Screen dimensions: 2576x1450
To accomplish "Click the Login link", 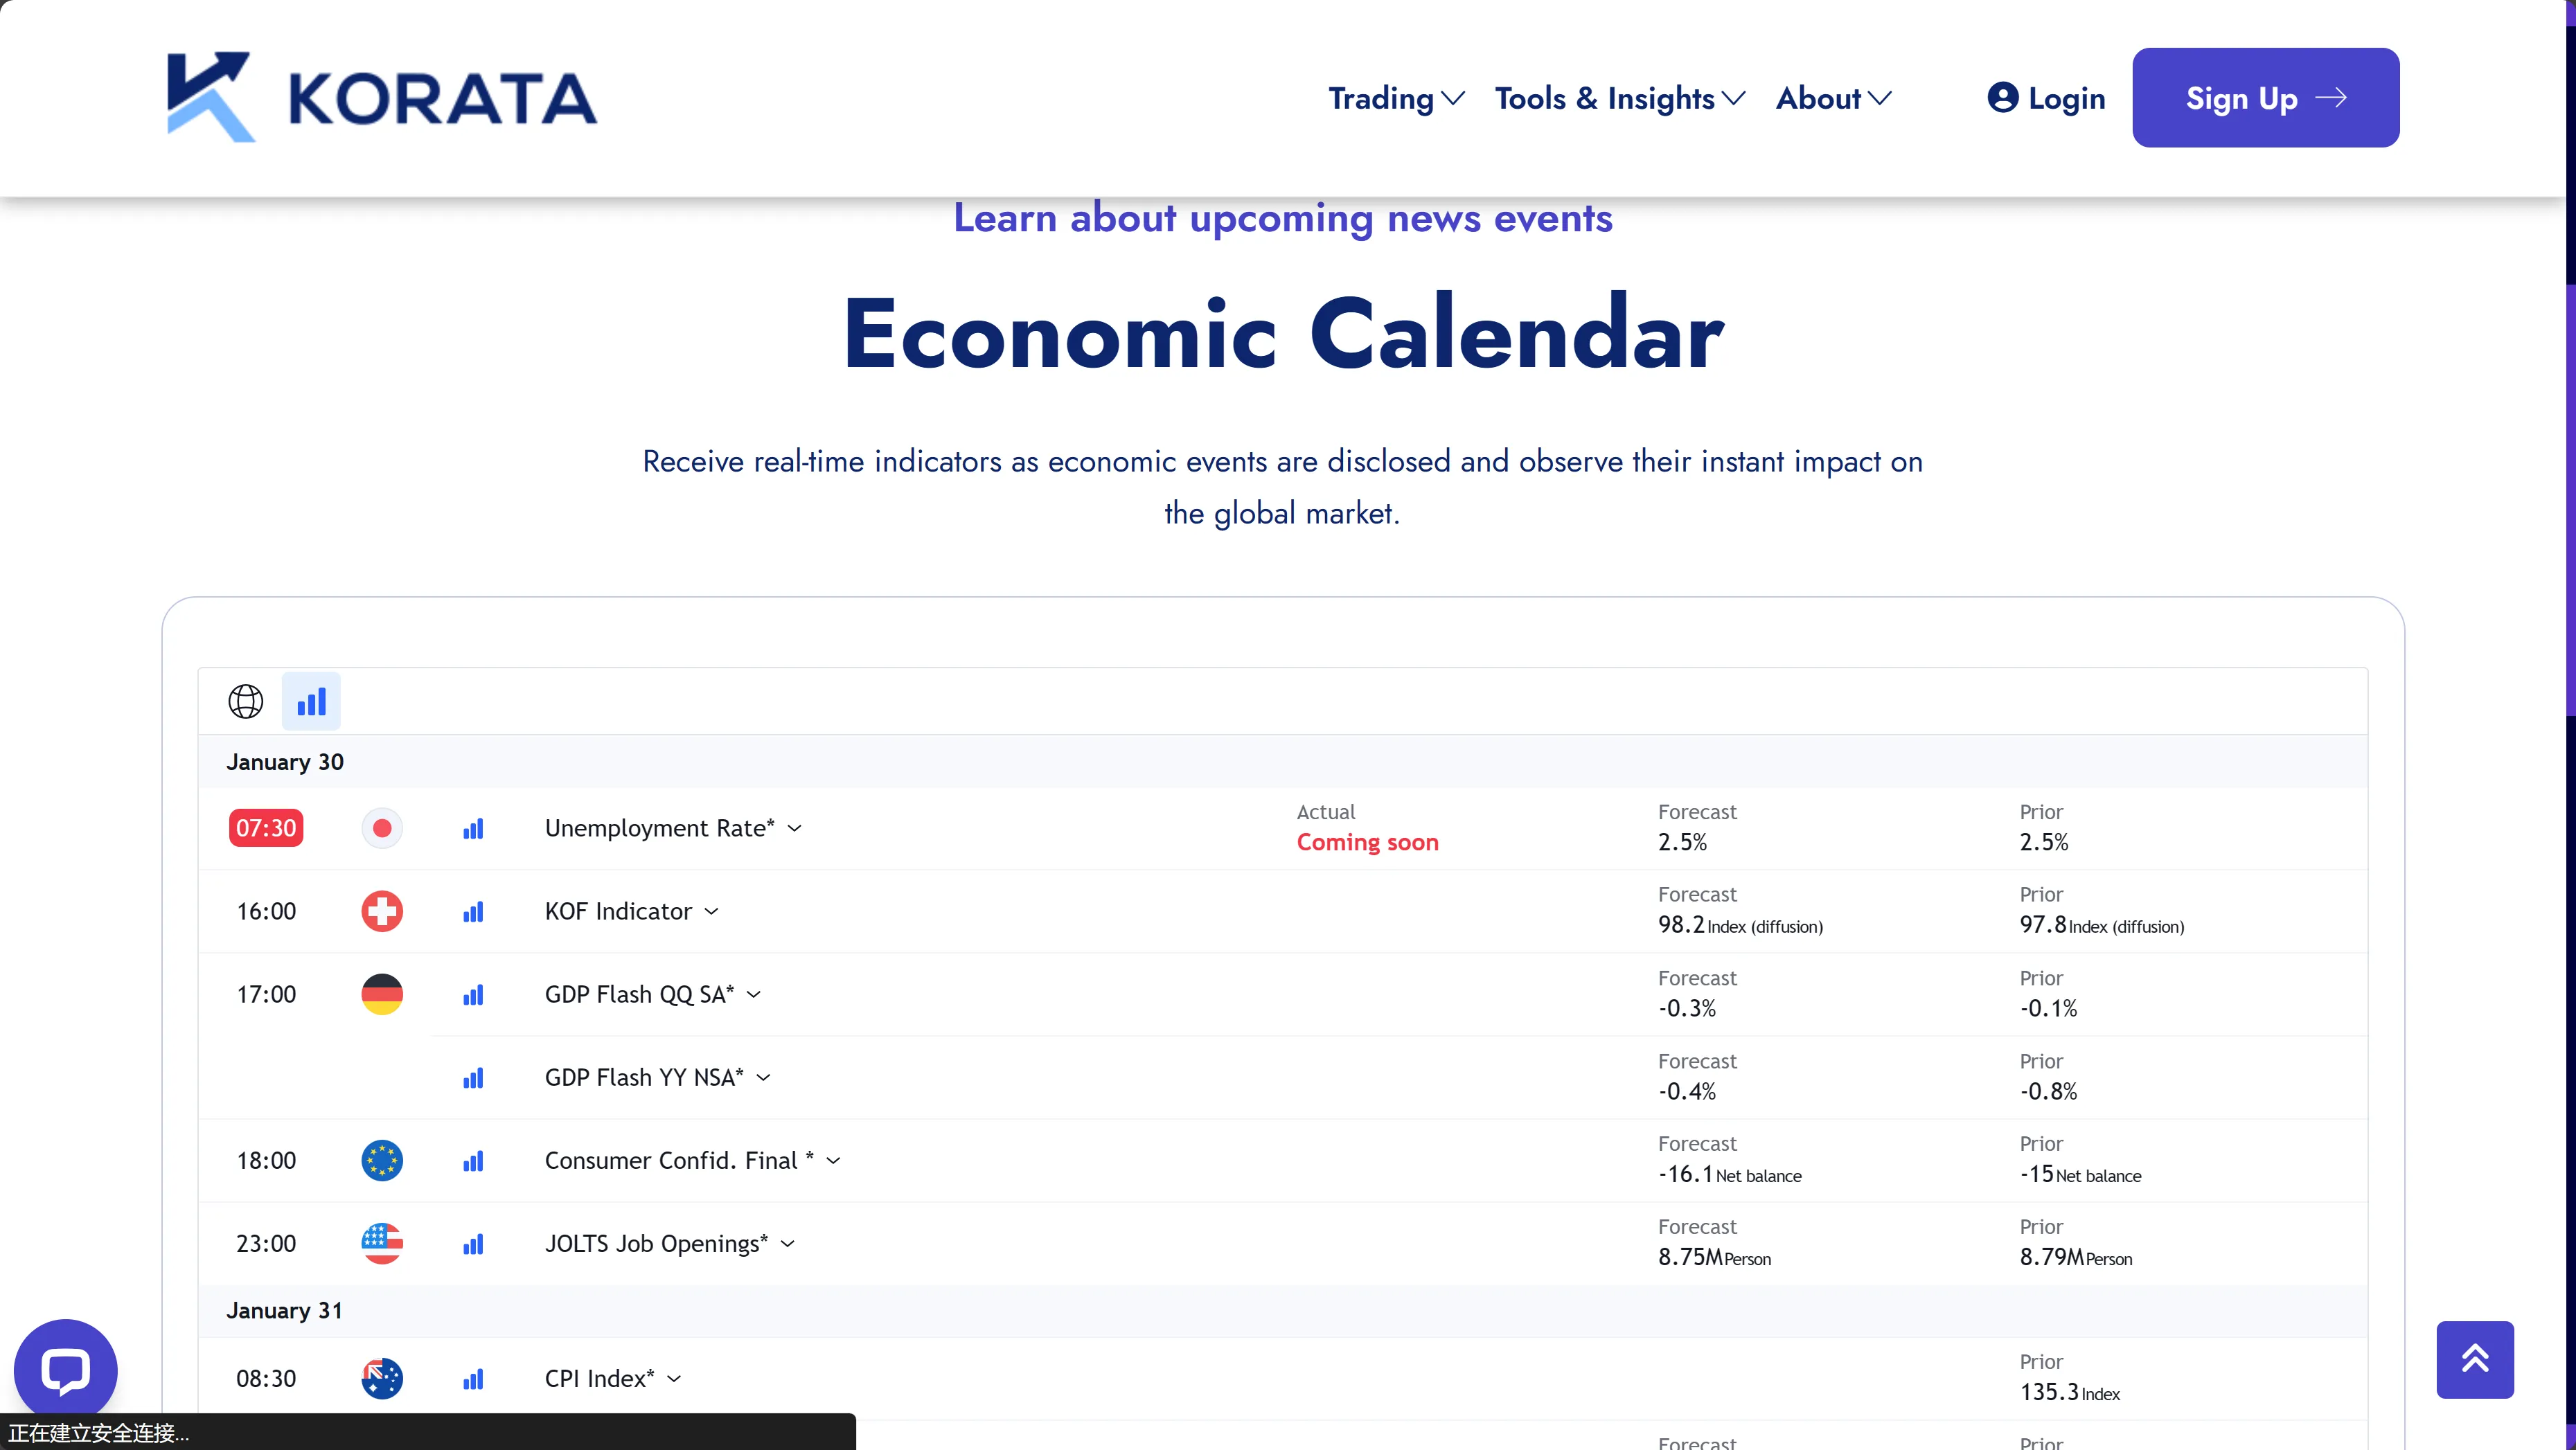I will point(2046,98).
